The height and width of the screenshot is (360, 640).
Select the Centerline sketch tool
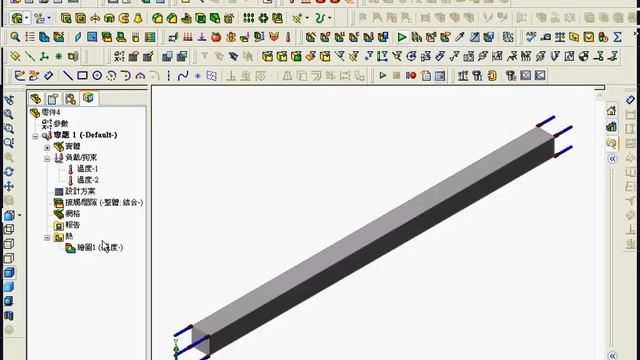pyautogui.click(x=169, y=76)
